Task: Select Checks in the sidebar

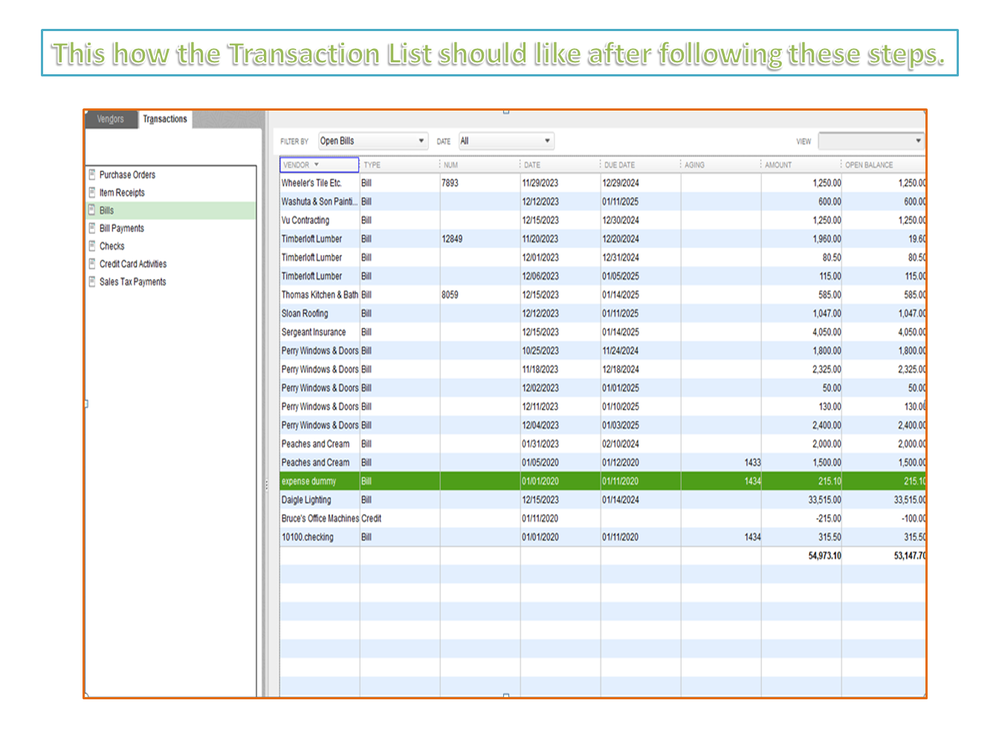Action: click(x=112, y=246)
